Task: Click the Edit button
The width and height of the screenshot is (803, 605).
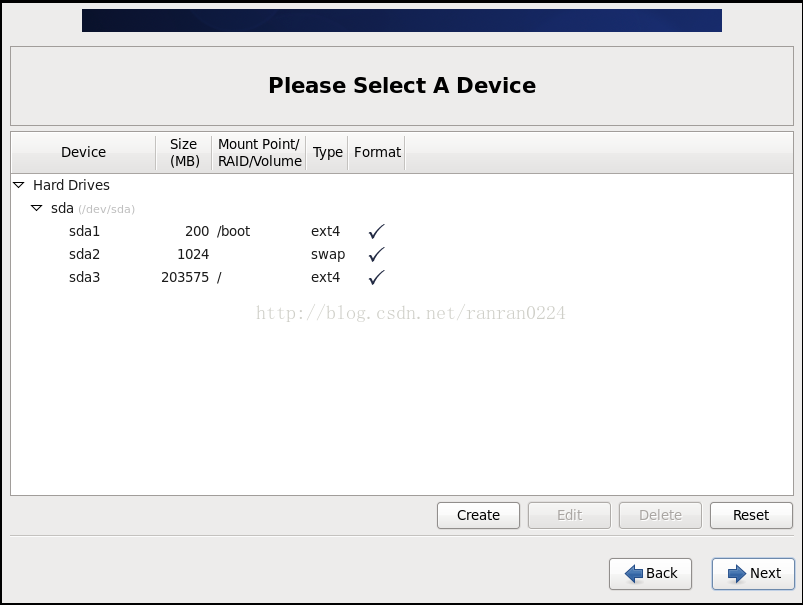Action: [x=569, y=515]
